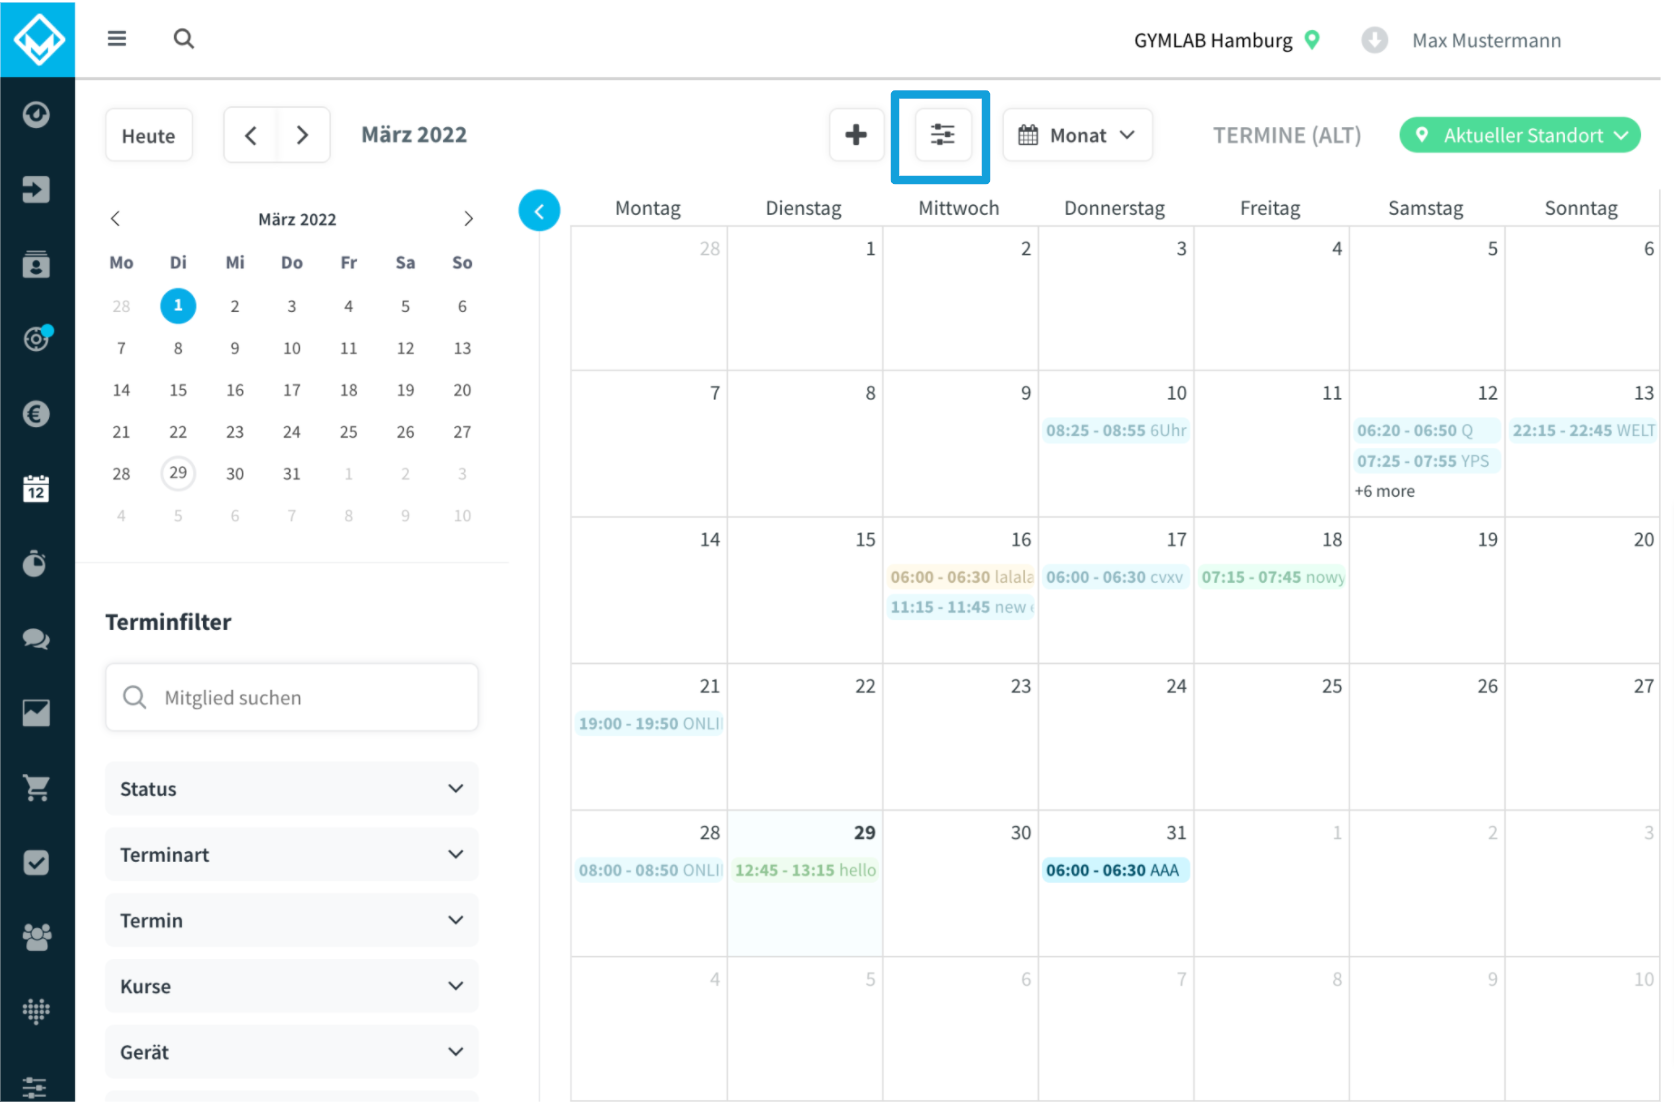Open the calendar filter settings icon
The image size is (1674, 1102).
942,135
